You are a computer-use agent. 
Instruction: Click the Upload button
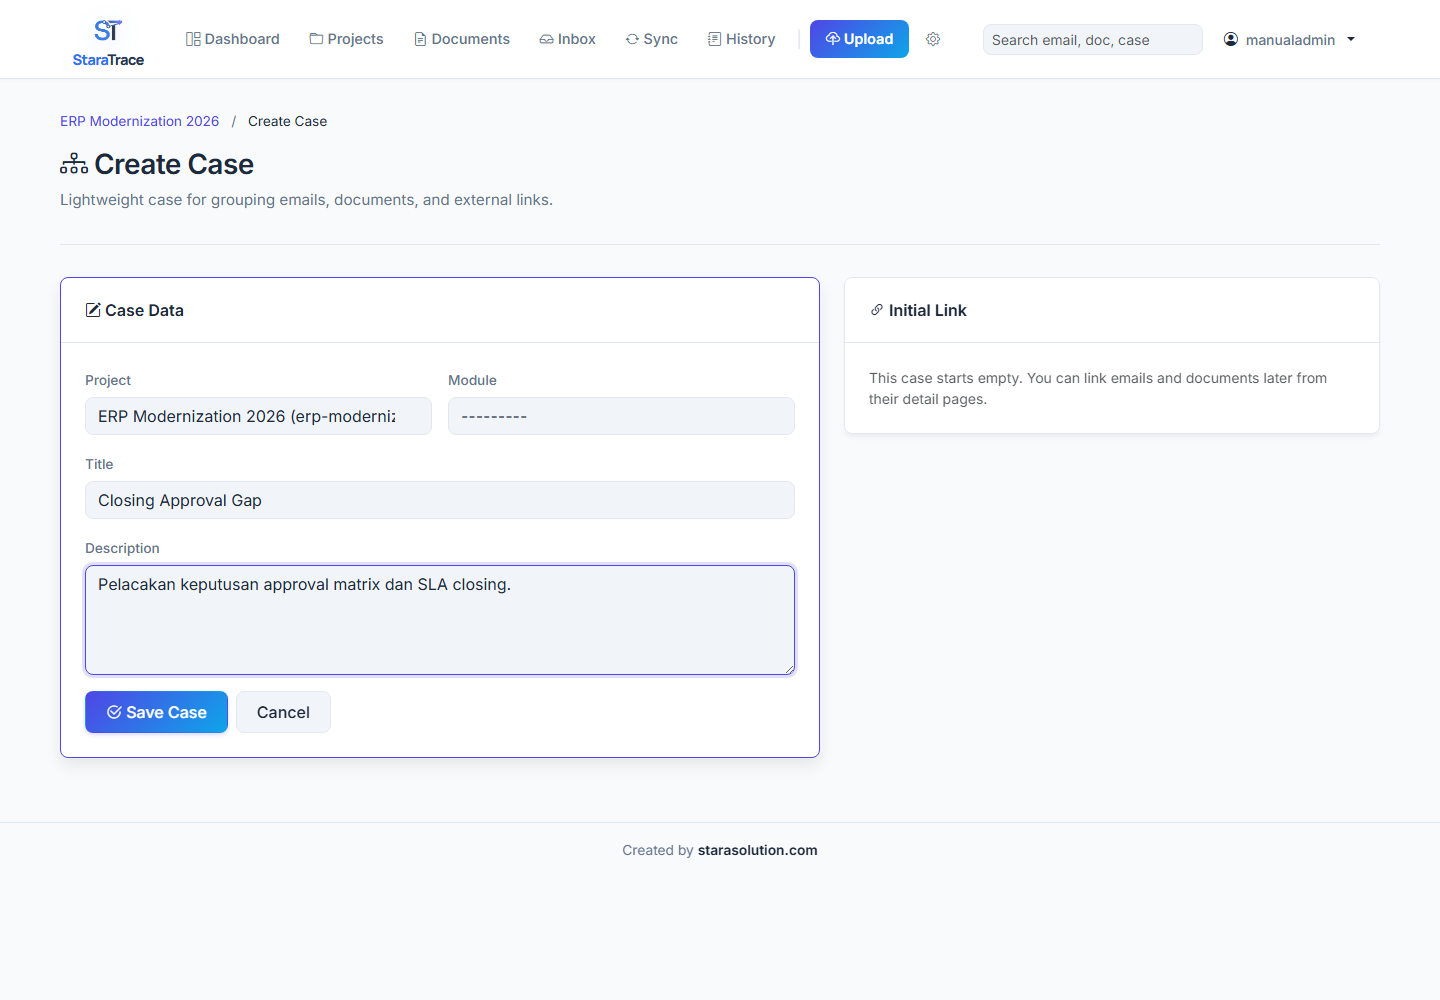pos(859,39)
